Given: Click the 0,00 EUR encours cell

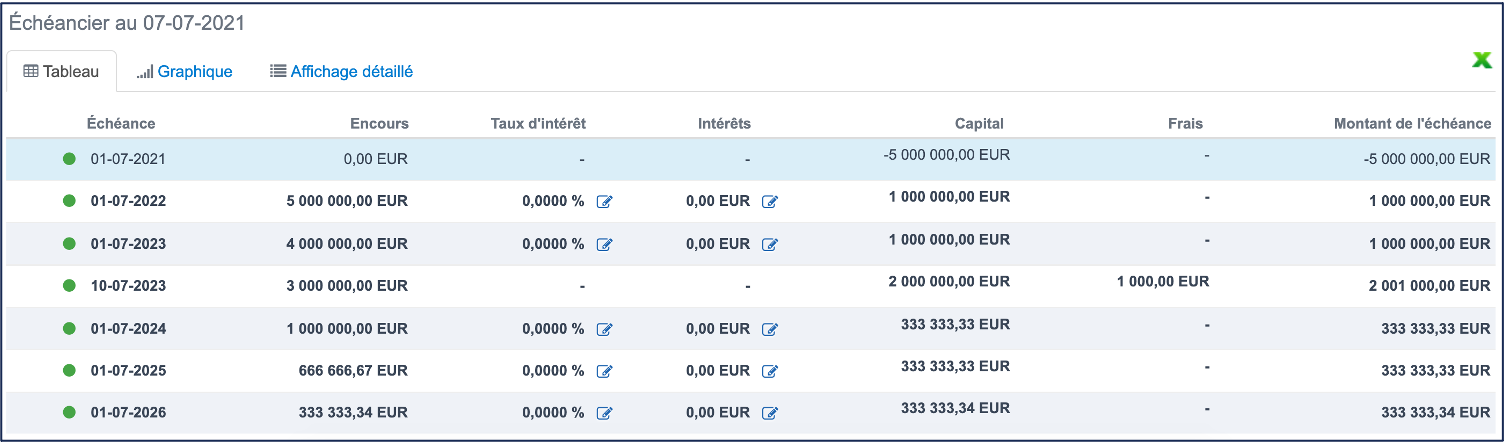Looking at the screenshot, I should coord(375,159).
